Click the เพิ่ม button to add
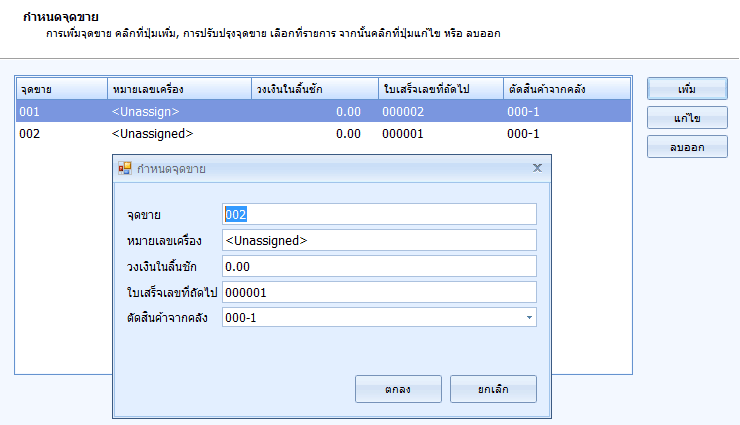The image size is (740, 425). 687,89
